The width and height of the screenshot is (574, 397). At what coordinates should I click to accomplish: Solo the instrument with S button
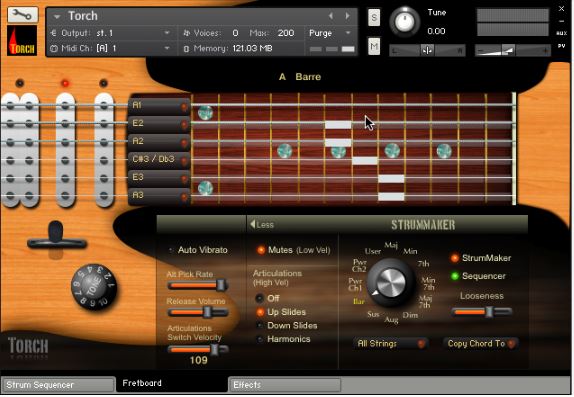coord(374,18)
